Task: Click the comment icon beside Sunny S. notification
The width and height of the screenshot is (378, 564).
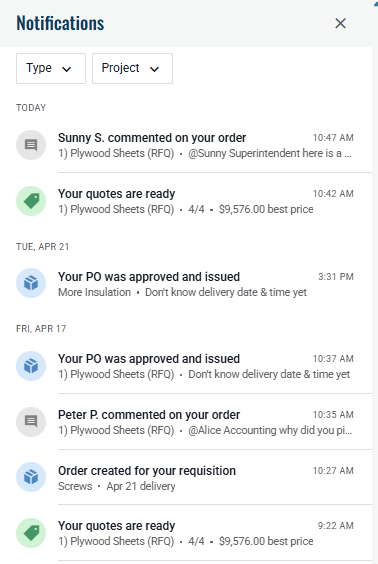Action: coord(31,145)
